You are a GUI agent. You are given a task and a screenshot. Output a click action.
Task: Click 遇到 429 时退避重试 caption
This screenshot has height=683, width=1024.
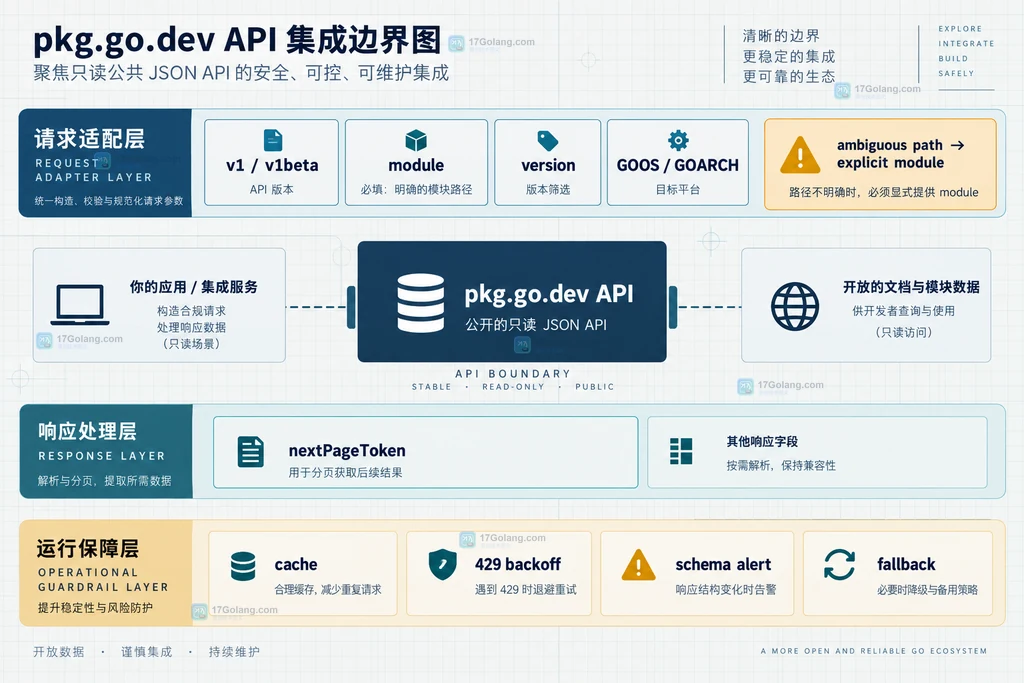pyautogui.click(x=526, y=590)
